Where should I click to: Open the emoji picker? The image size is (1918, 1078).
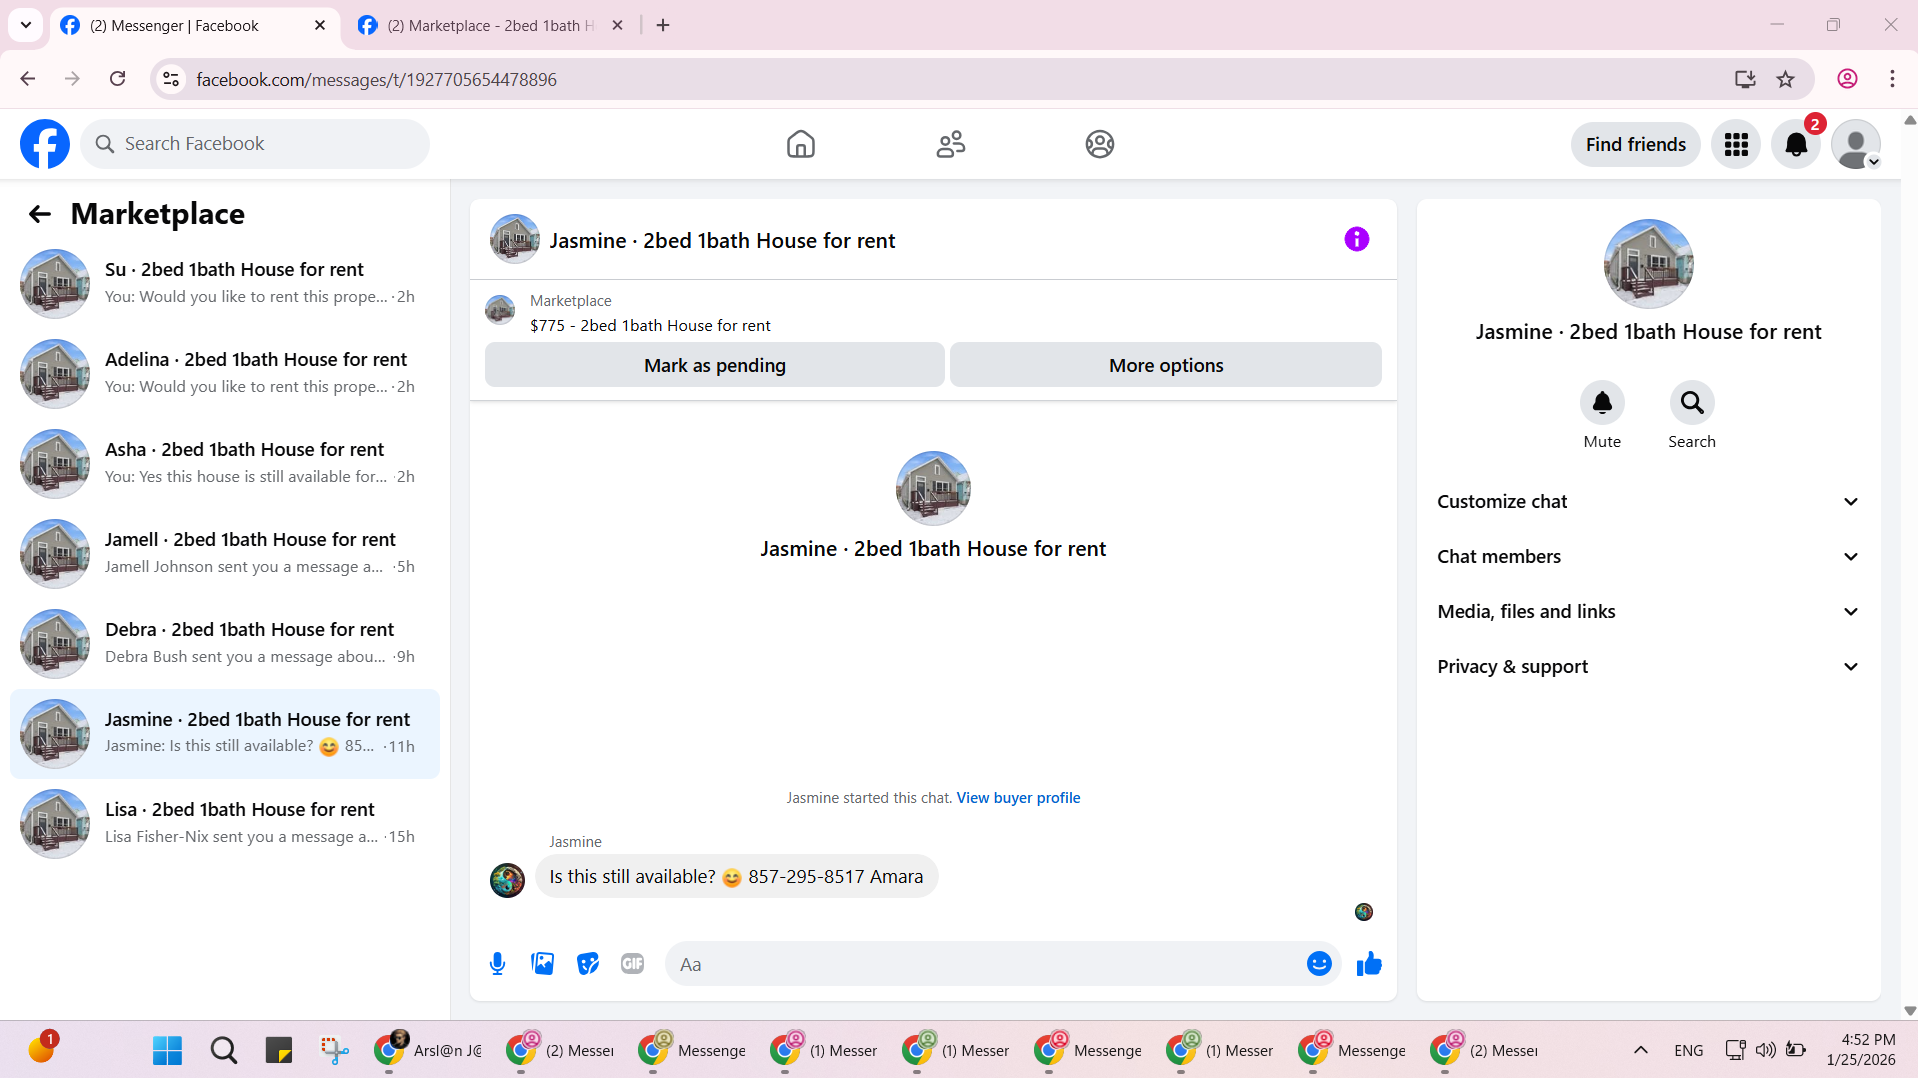1319,964
